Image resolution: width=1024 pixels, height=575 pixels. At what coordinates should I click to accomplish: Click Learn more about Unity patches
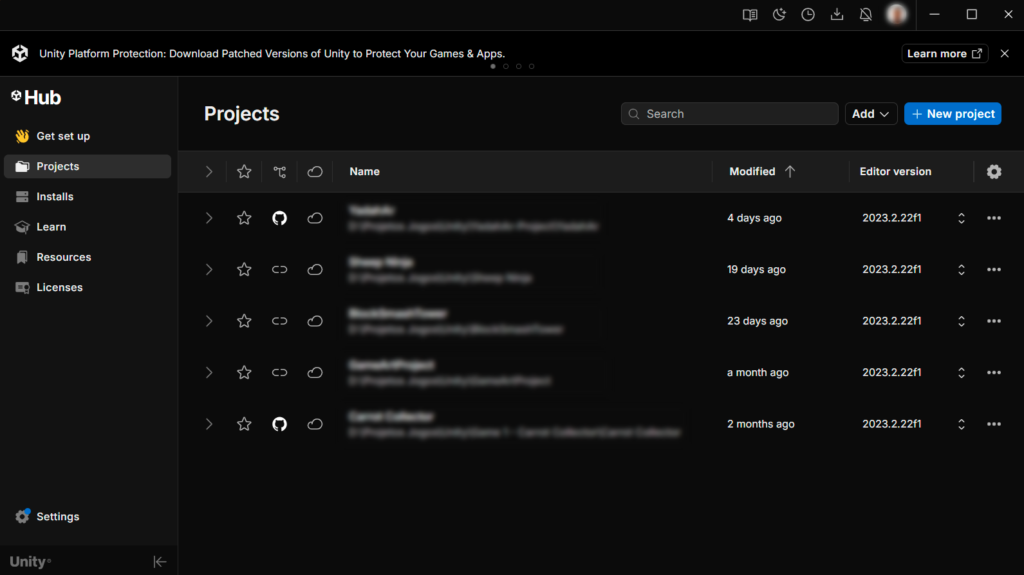(944, 54)
